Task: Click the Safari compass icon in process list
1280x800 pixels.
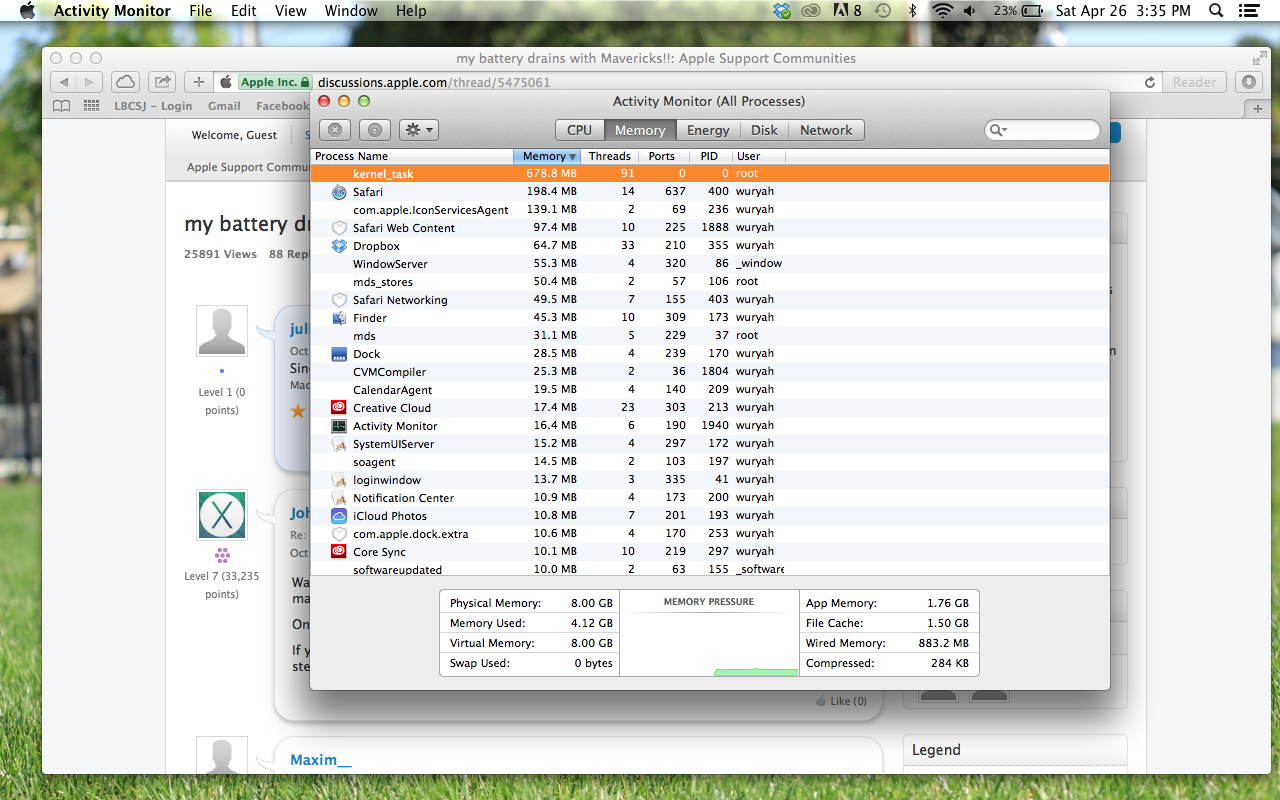Action: [x=339, y=192]
